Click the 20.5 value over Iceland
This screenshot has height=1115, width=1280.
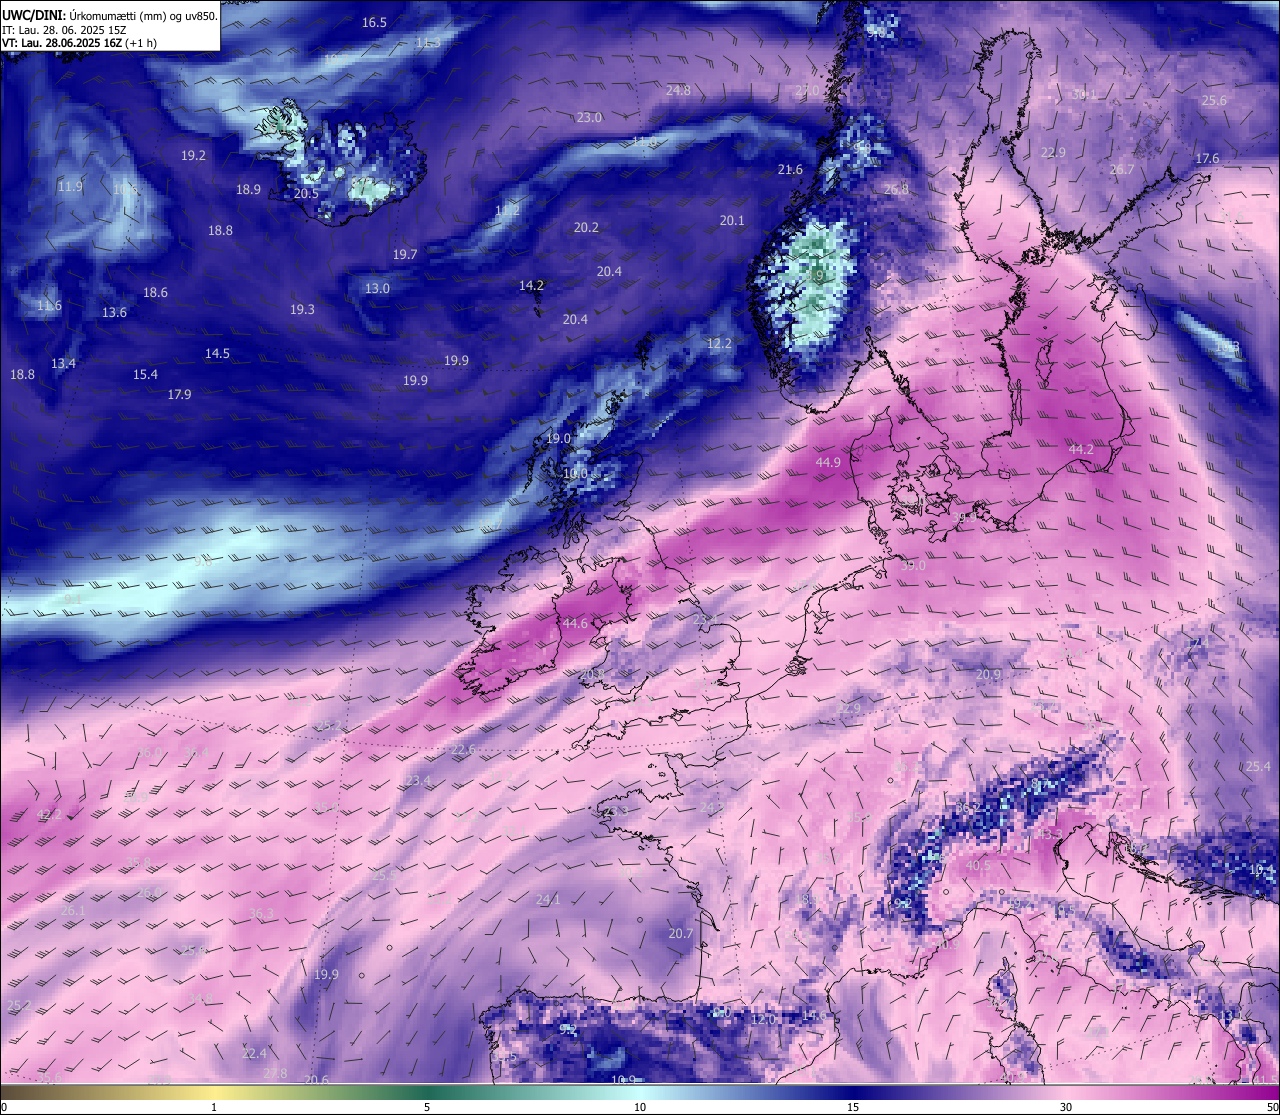(x=306, y=193)
